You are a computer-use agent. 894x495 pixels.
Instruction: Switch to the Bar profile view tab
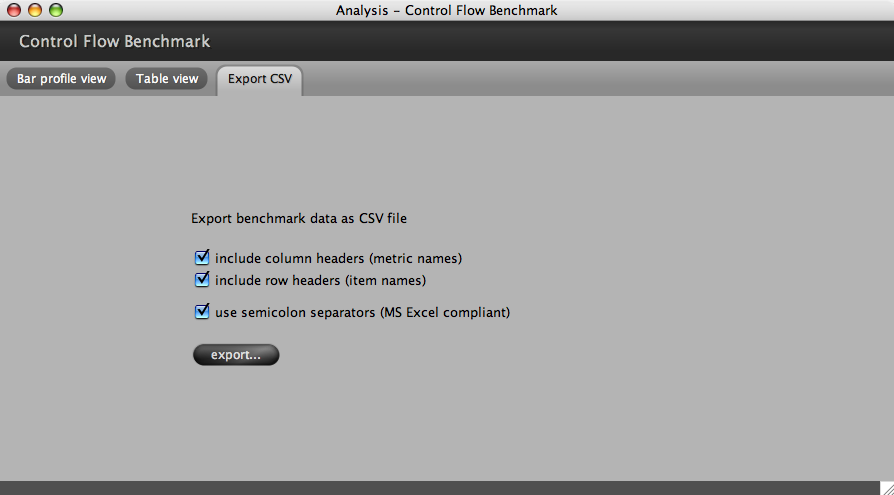pyautogui.click(x=61, y=79)
